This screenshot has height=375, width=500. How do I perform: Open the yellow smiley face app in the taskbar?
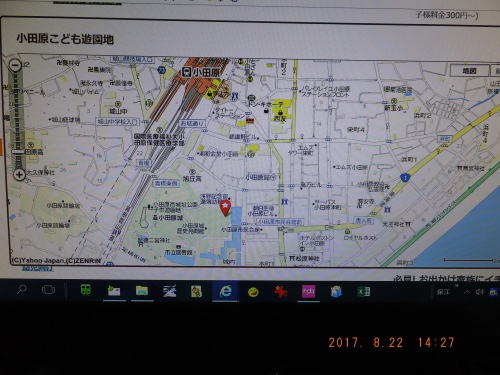tap(253, 292)
